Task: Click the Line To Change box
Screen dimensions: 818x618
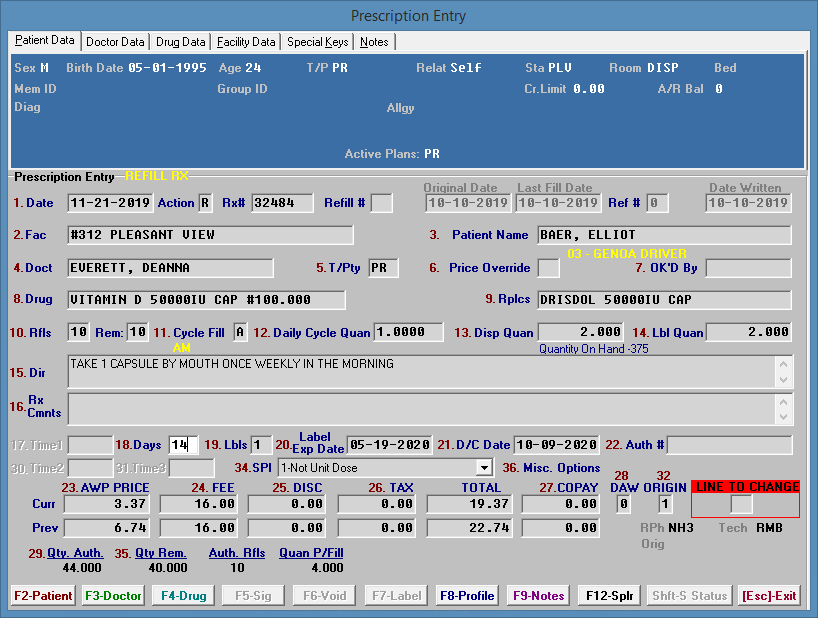Action: click(741, 505)
